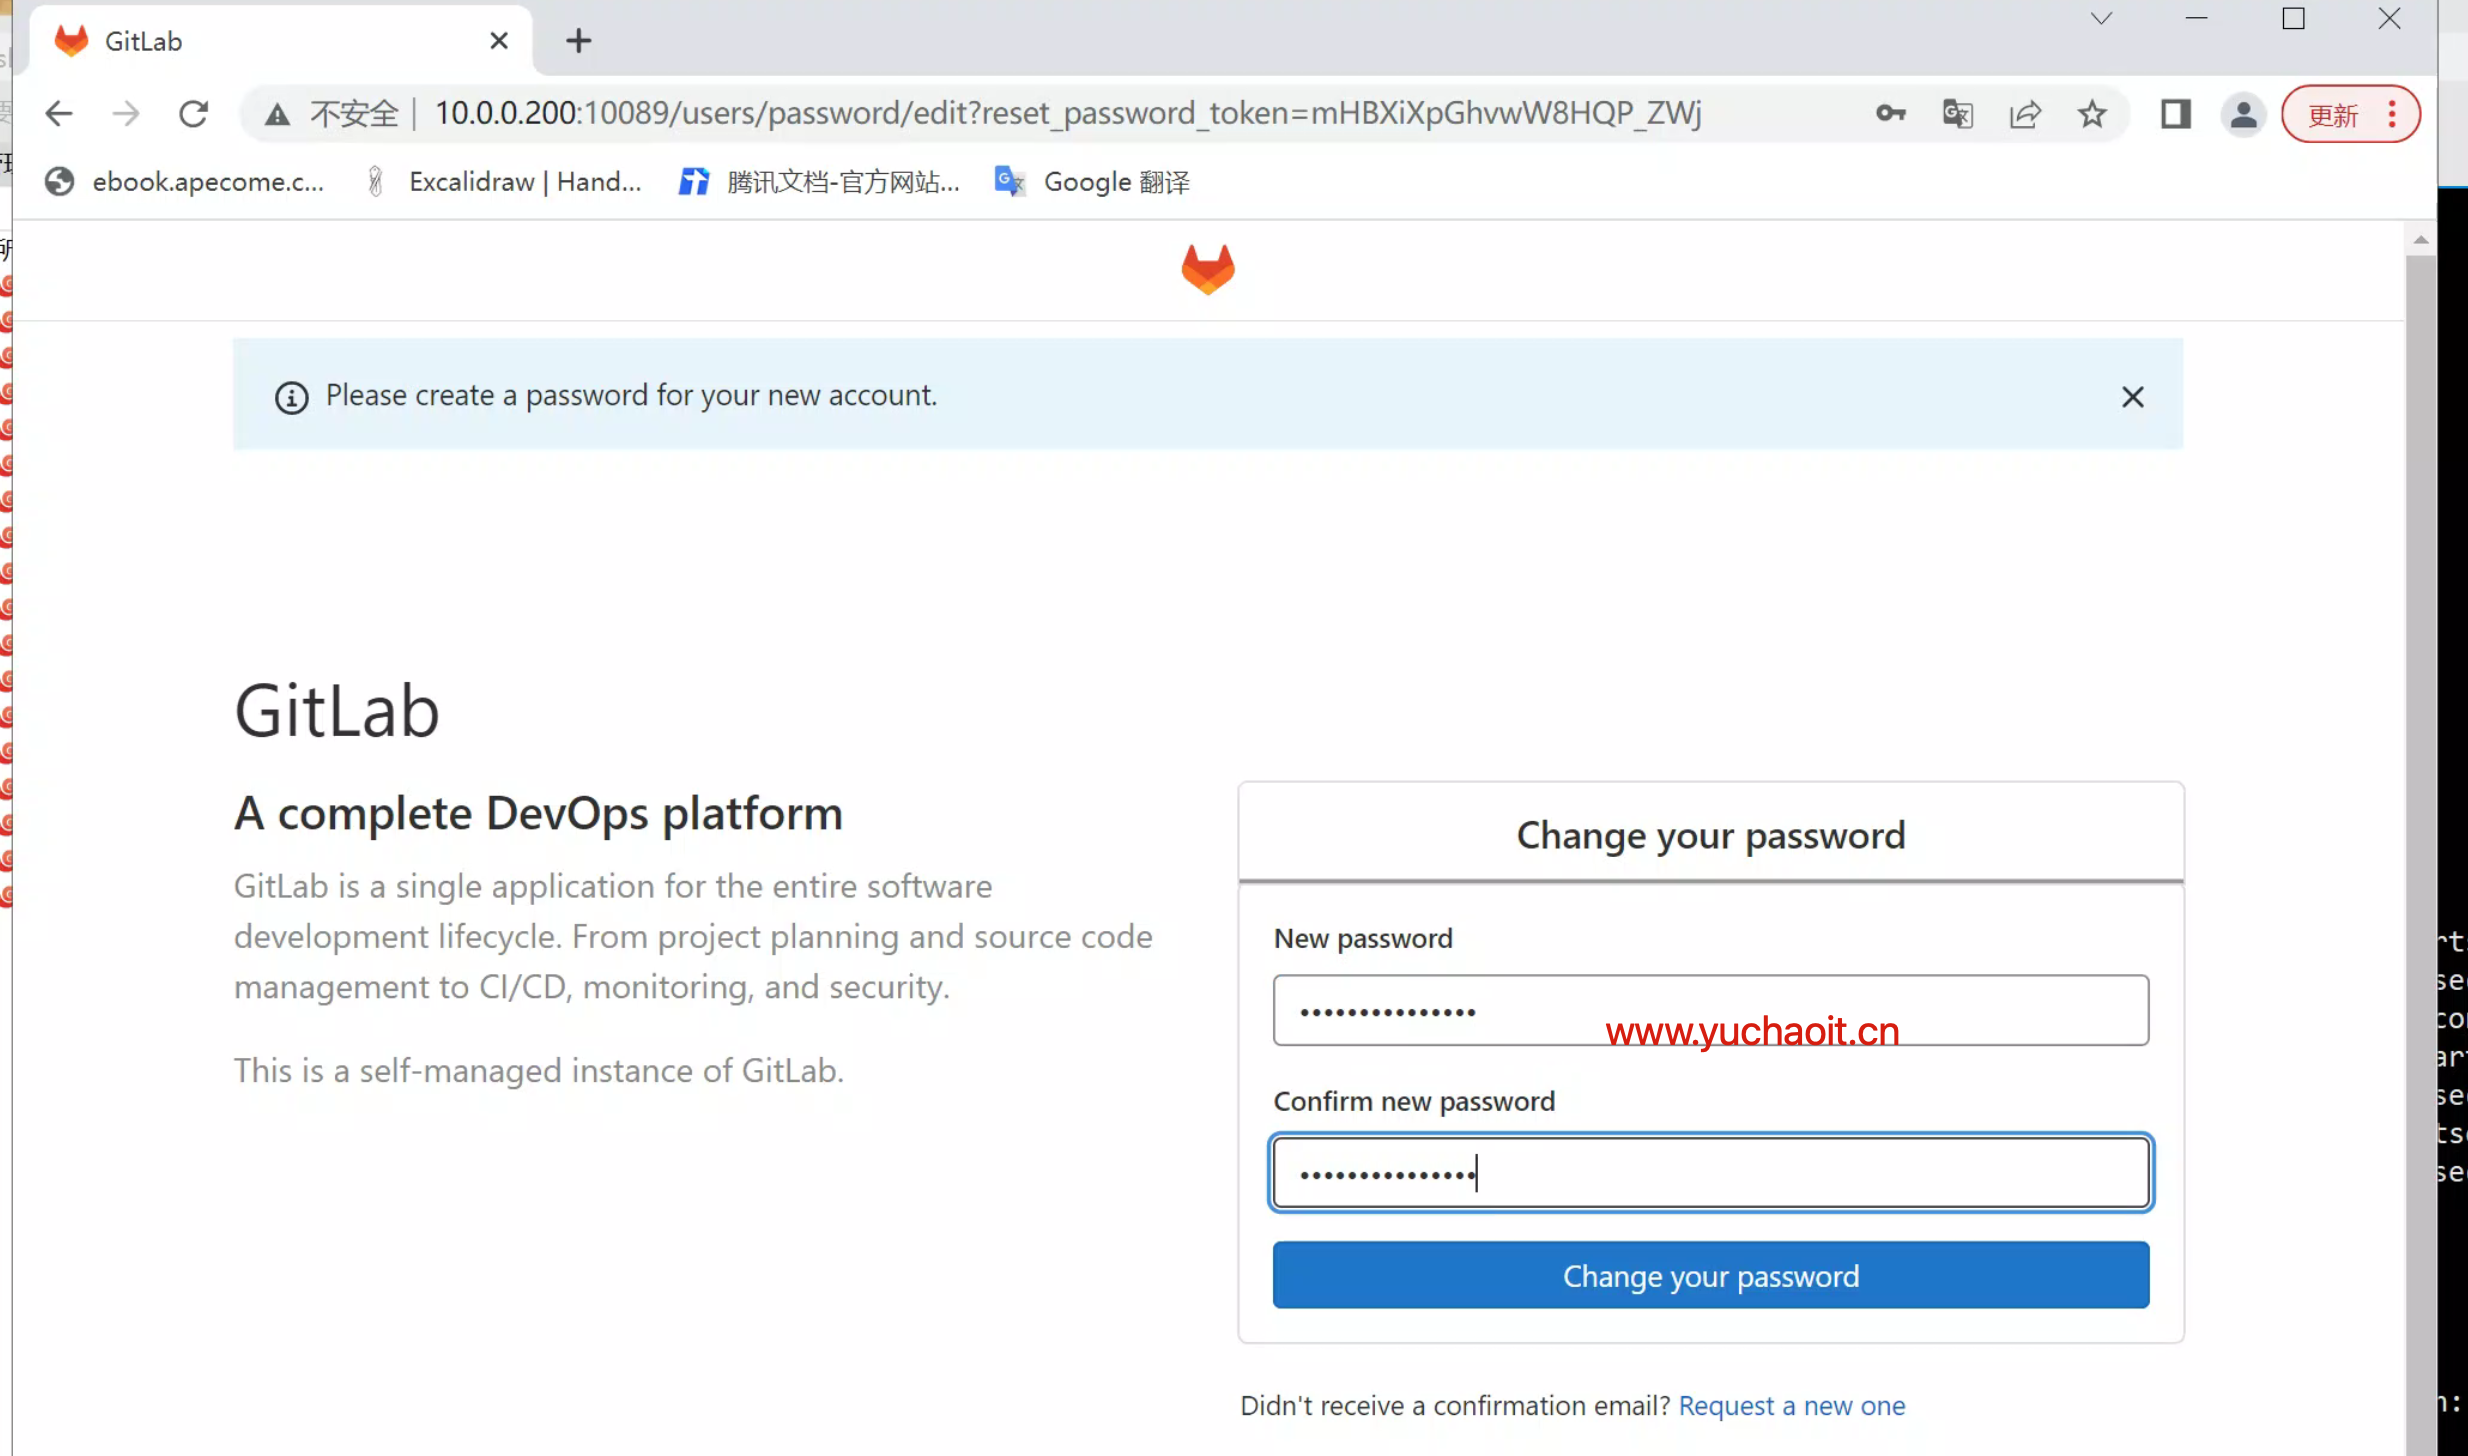Click the browser back arrow
This screenshot has width=2468, height=1456.
coord(59,114)
